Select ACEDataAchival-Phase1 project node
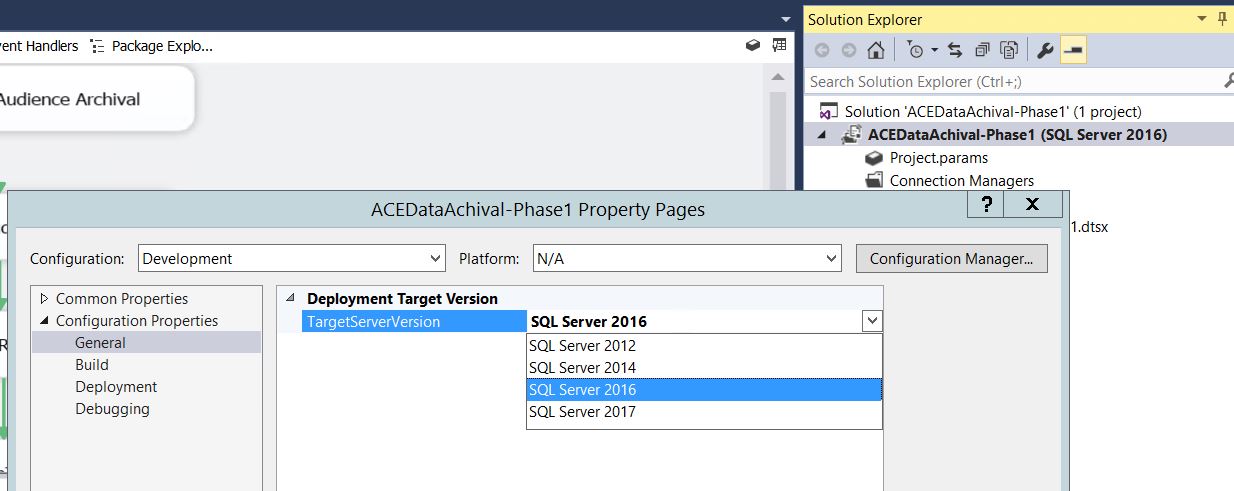Screen dimensions: 1234x491 click(1017, 134)
